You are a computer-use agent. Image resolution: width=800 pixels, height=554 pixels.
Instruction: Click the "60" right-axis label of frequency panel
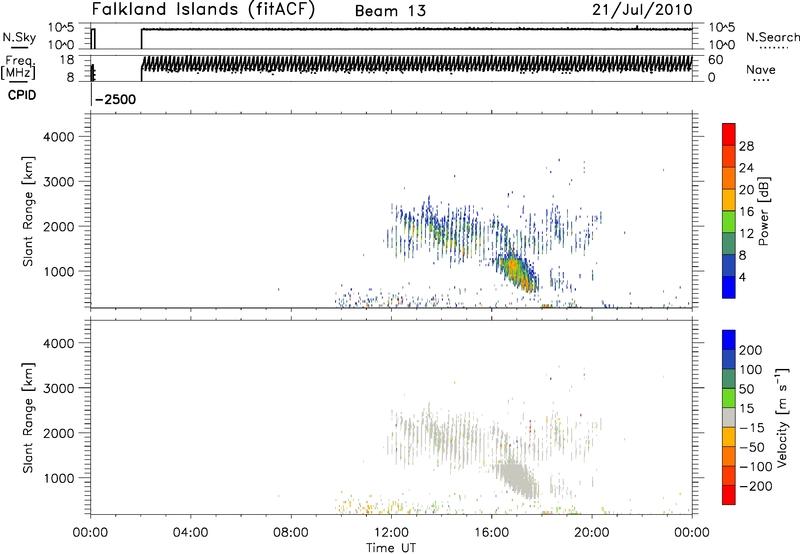coord(715,60)
